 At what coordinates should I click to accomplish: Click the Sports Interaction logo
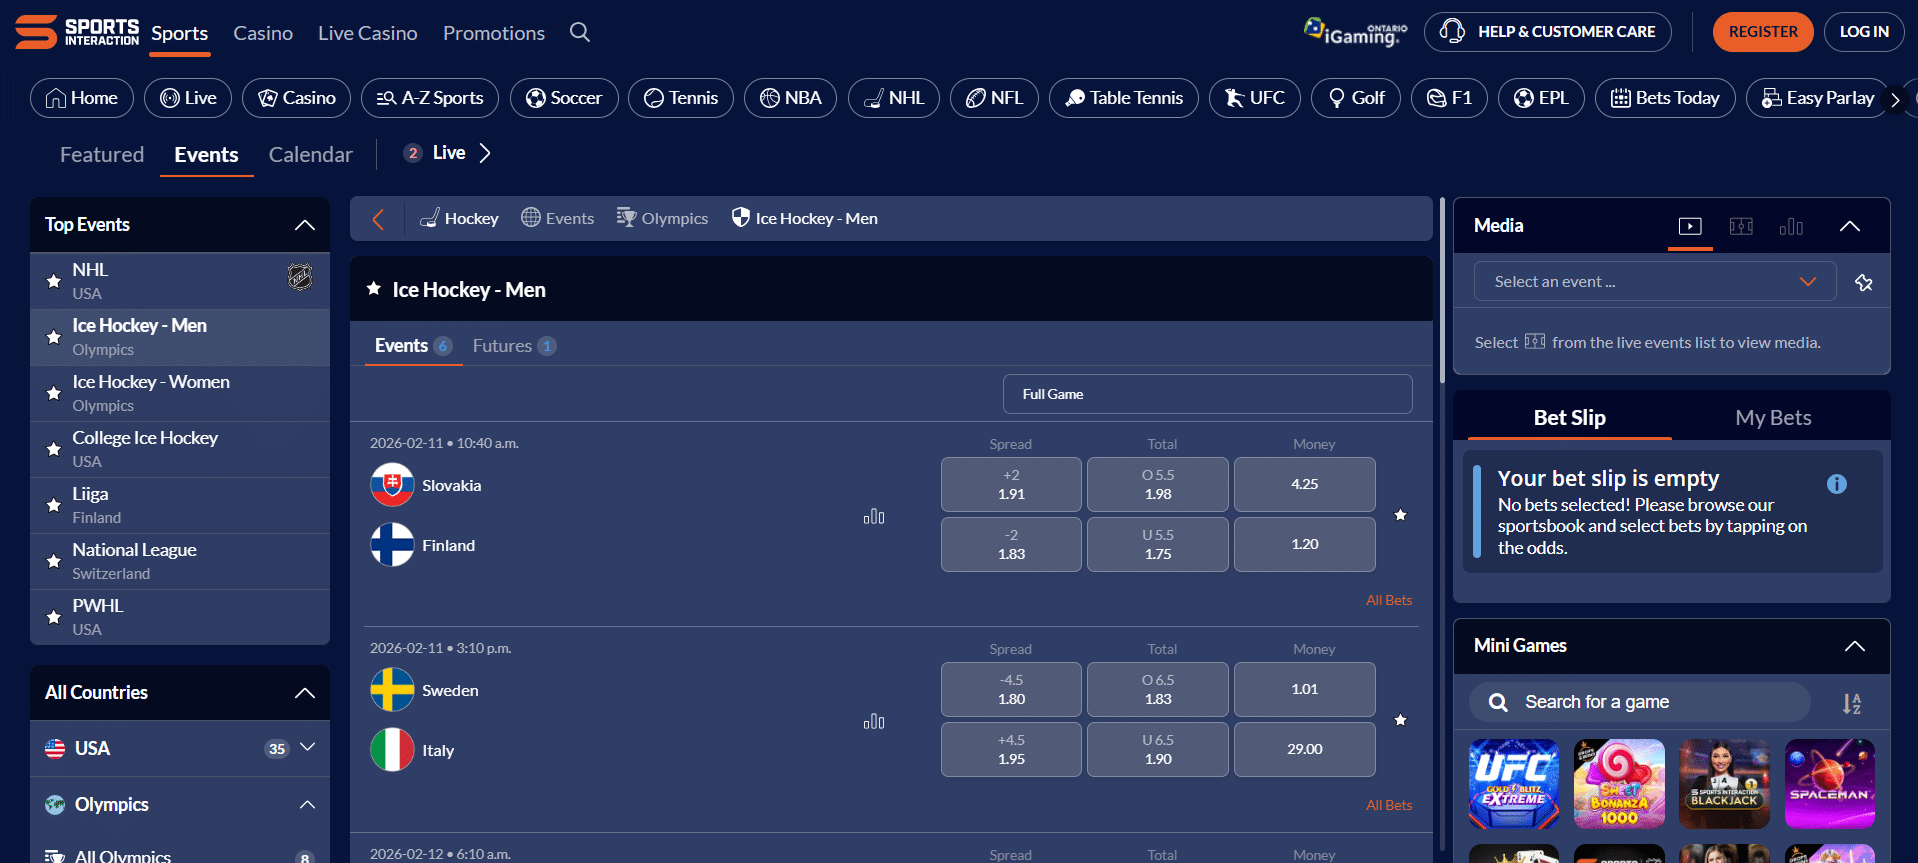click(77, 32)
